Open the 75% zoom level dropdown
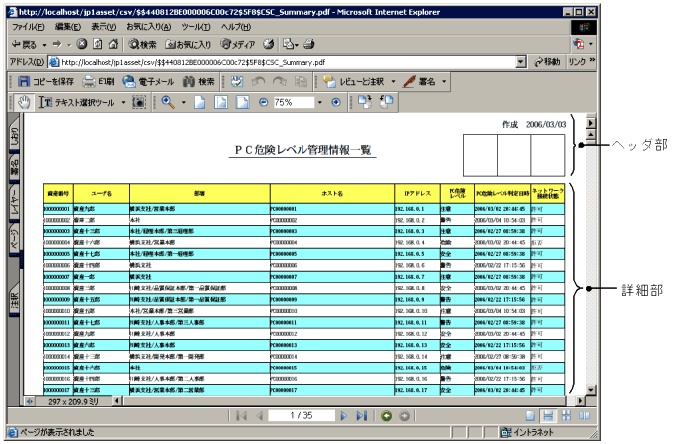Image resolution: width=673 pixels, height=444 pixels. (x=321, y=102)
